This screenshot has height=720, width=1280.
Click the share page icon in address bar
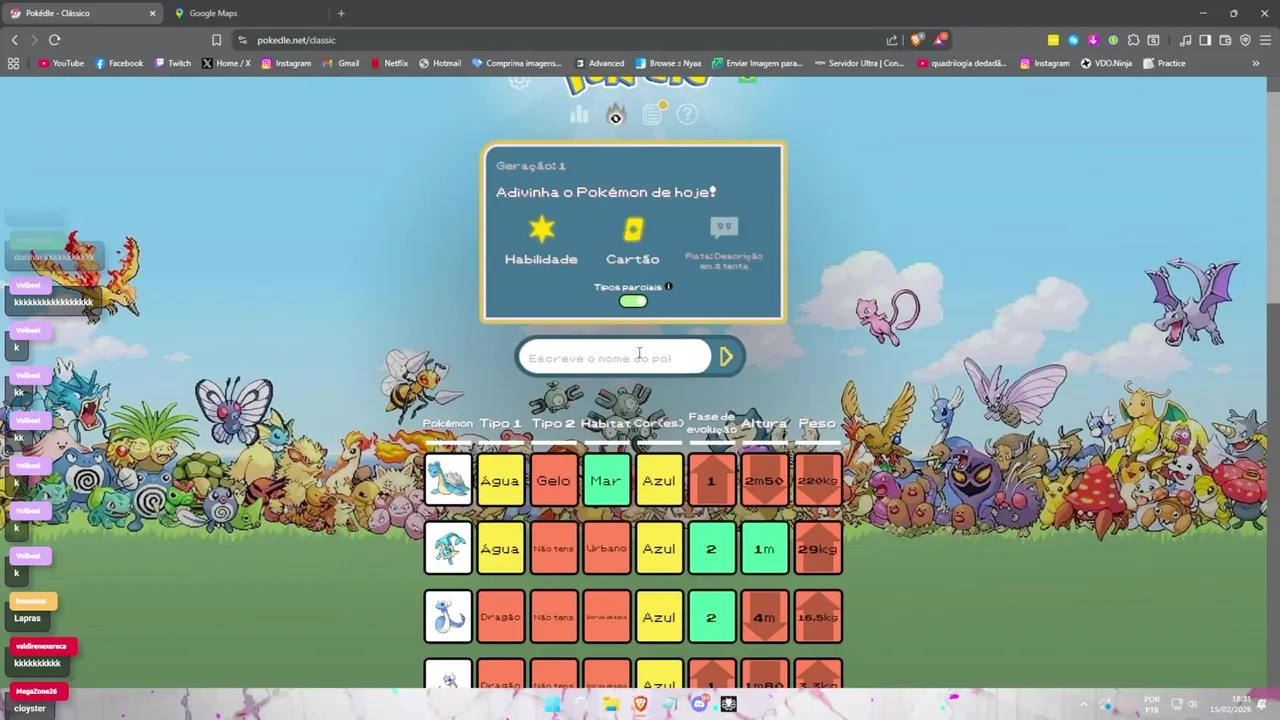892,40
